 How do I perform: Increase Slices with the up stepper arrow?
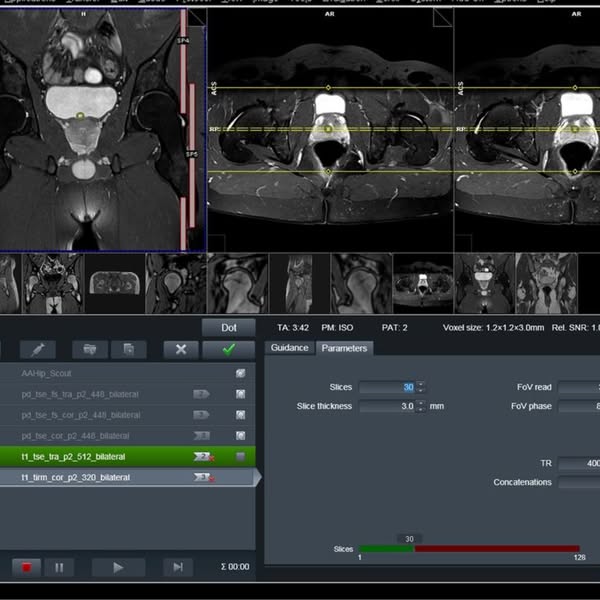point(421,384)
